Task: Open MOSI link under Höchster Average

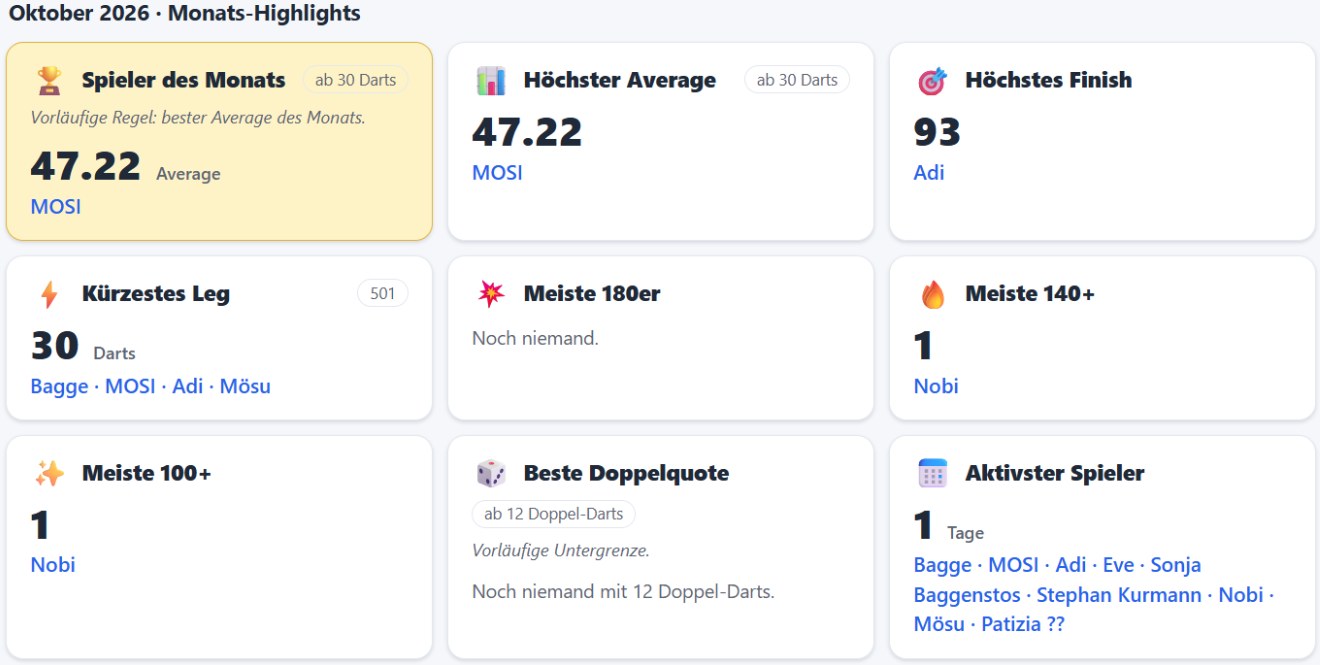Action: point(497,173)
